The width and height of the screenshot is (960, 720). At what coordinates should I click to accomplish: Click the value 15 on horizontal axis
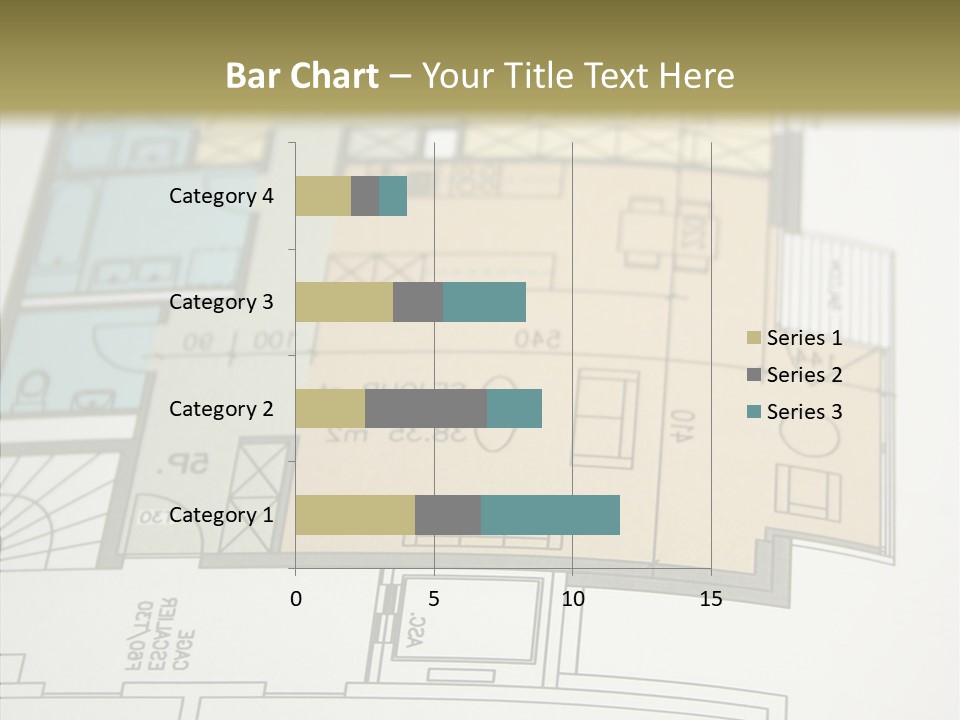(x=711, y=599)
